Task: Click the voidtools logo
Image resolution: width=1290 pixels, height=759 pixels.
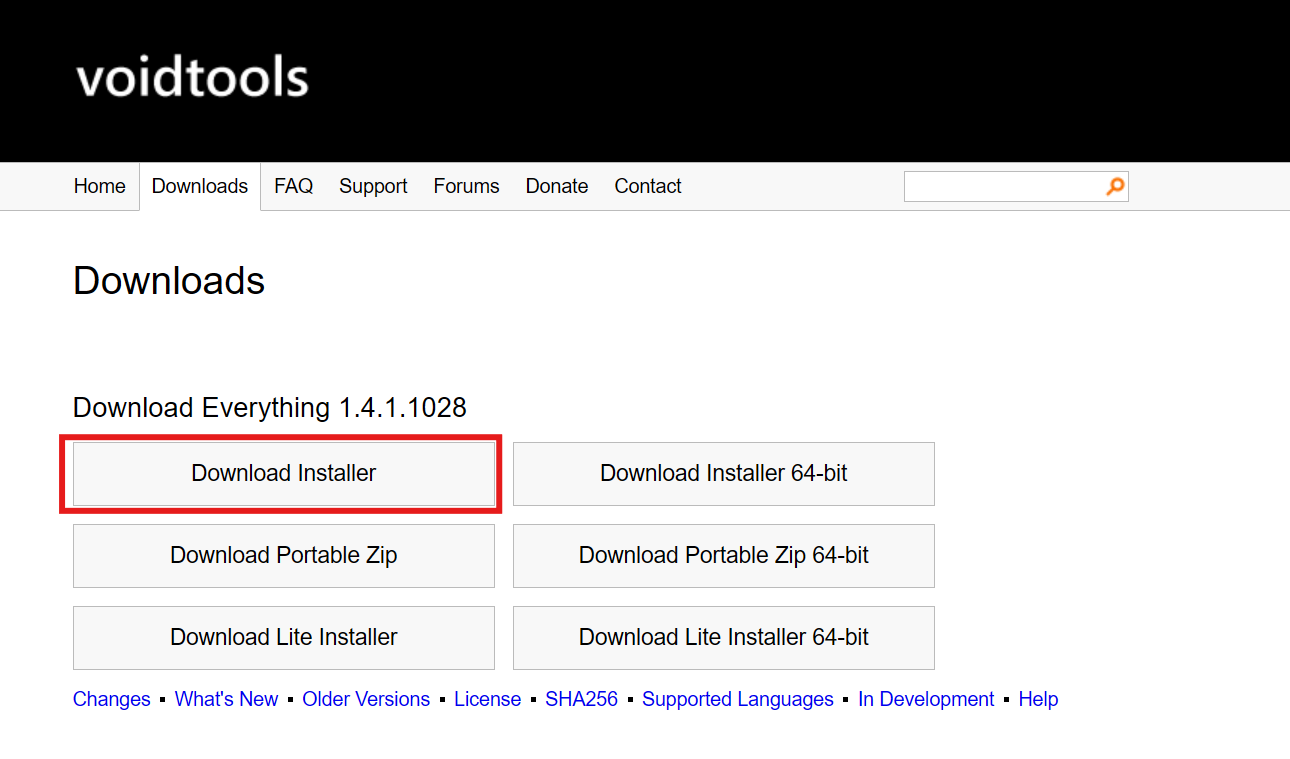Action: (192, 78)
